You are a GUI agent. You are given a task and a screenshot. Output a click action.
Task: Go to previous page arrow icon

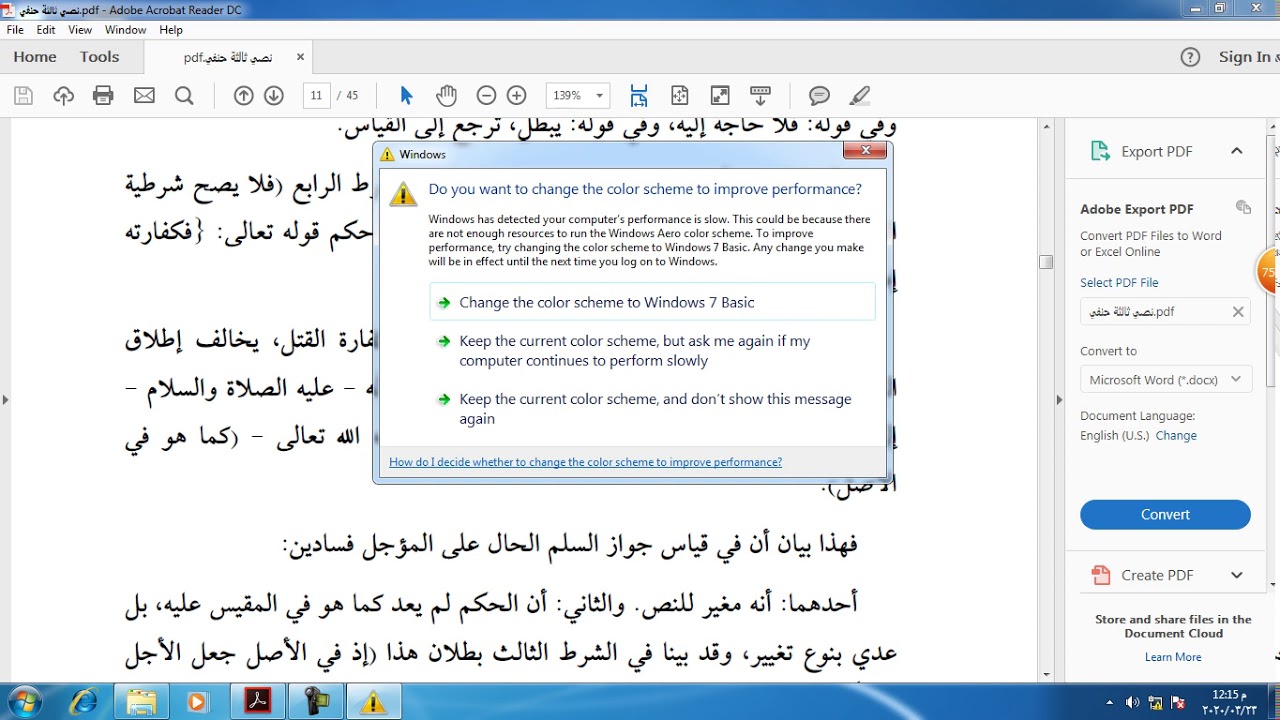(243, 96)
